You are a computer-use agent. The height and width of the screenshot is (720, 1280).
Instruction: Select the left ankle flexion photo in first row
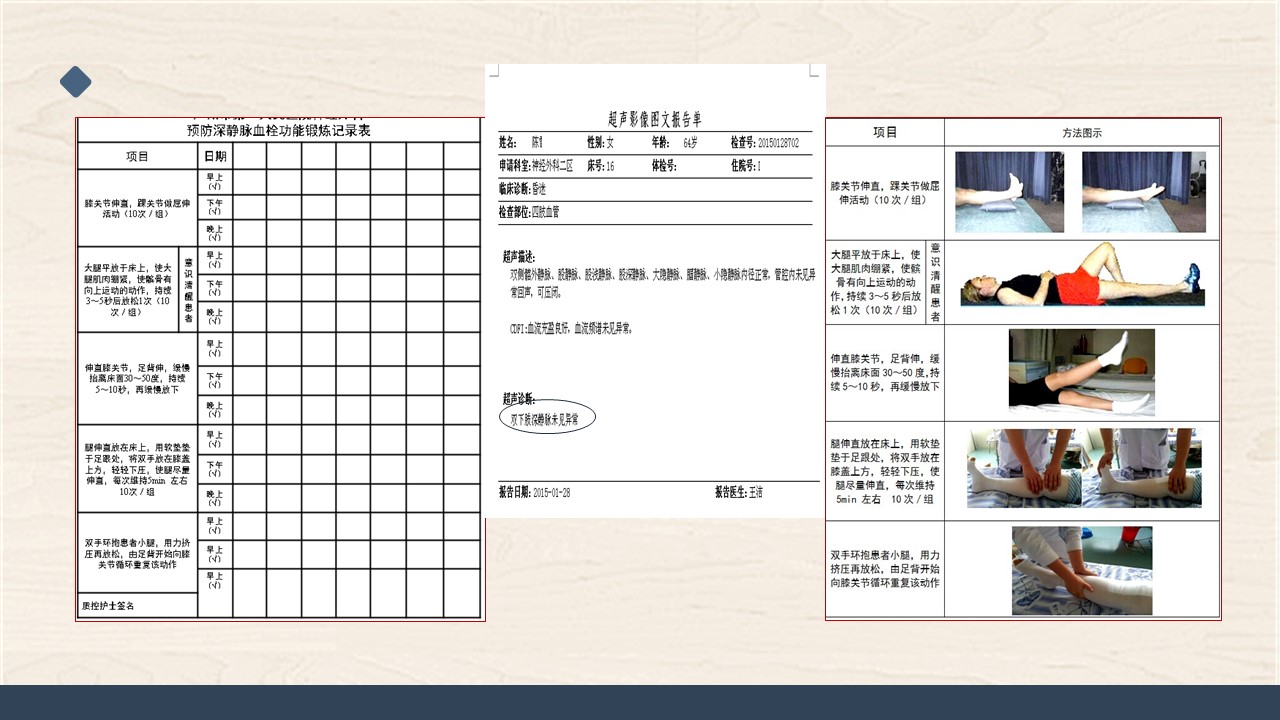(x=1009, y=192)
